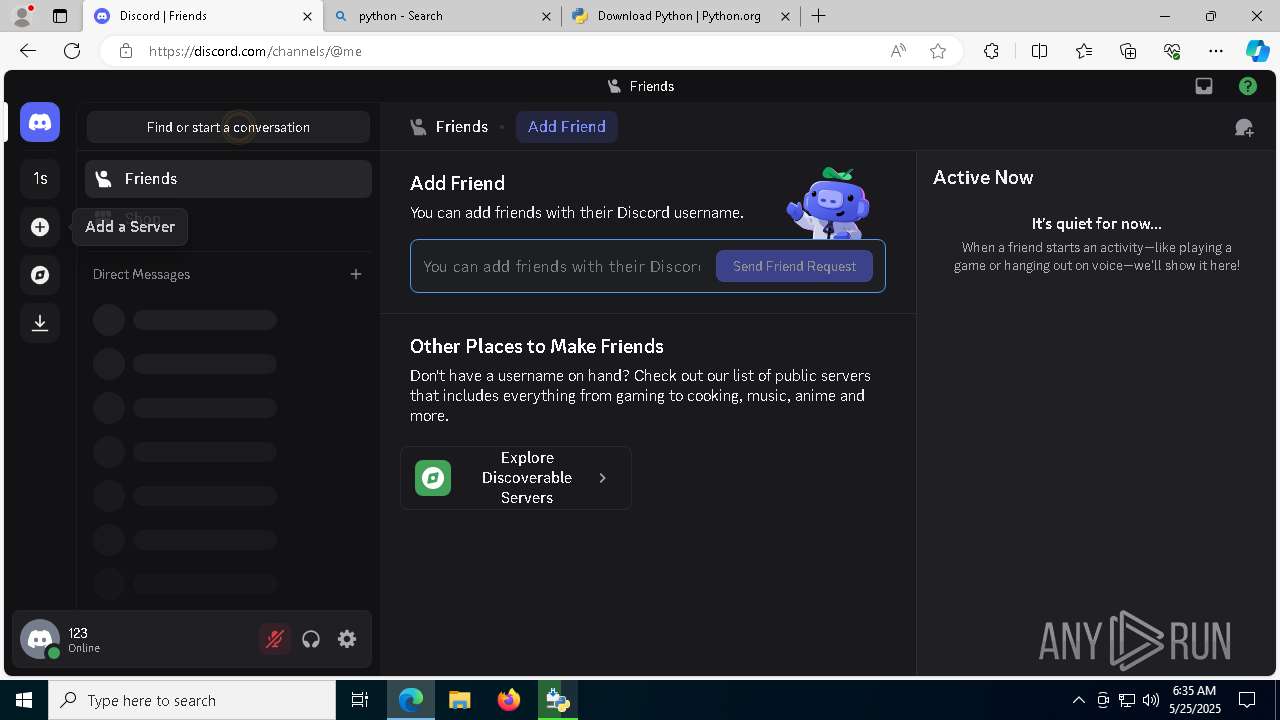1280x720 pixels.
Task: Open Edge tab actions menu
Action: (60, 16)
